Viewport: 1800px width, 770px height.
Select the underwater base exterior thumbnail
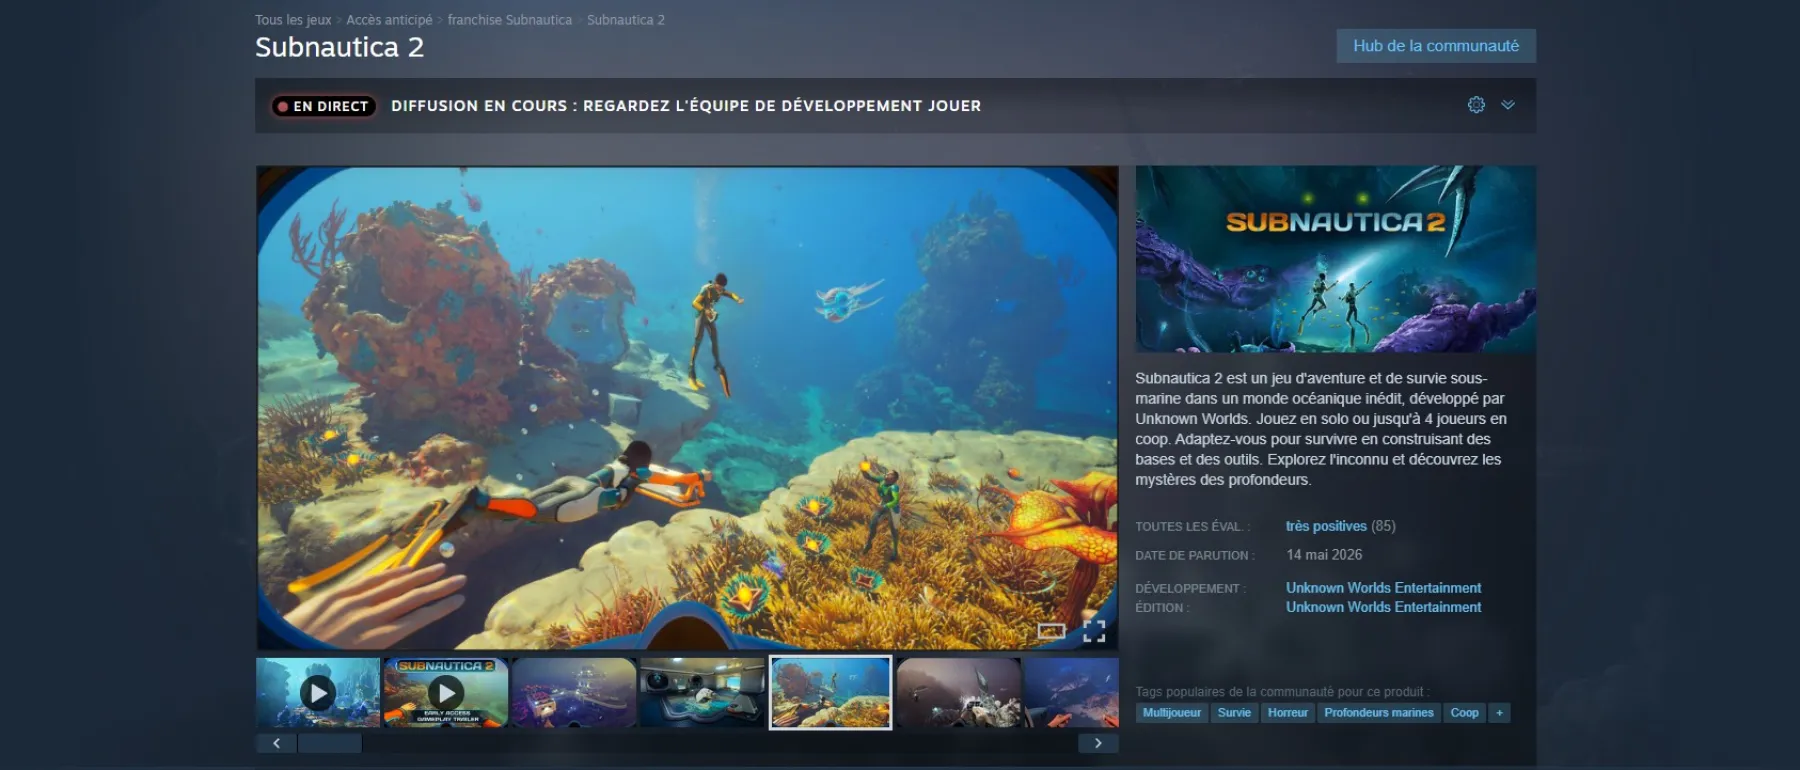click(x=574, y=692)
